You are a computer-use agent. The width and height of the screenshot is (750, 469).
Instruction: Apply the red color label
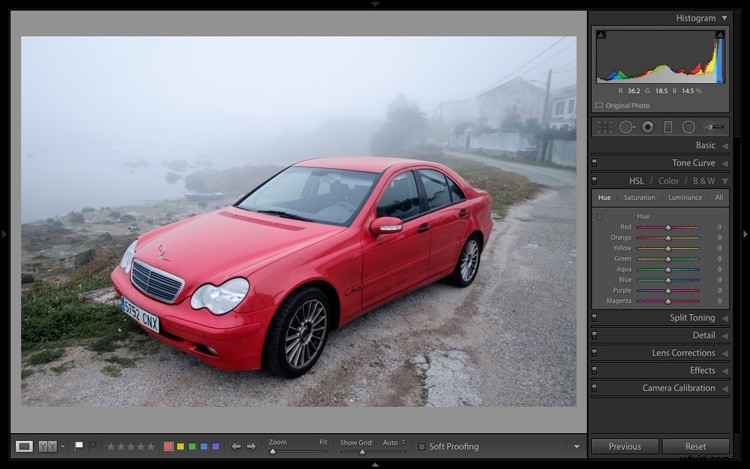(168, 447)
